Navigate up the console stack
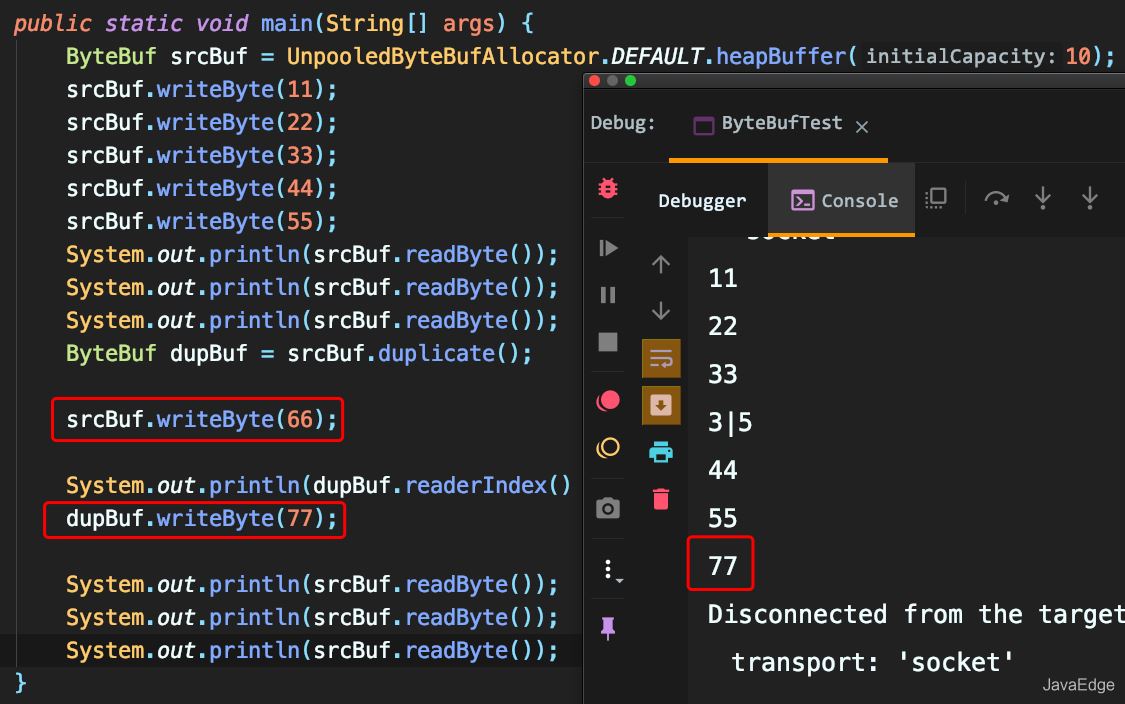The image size is (1125, 704). (x=660, y=263)
